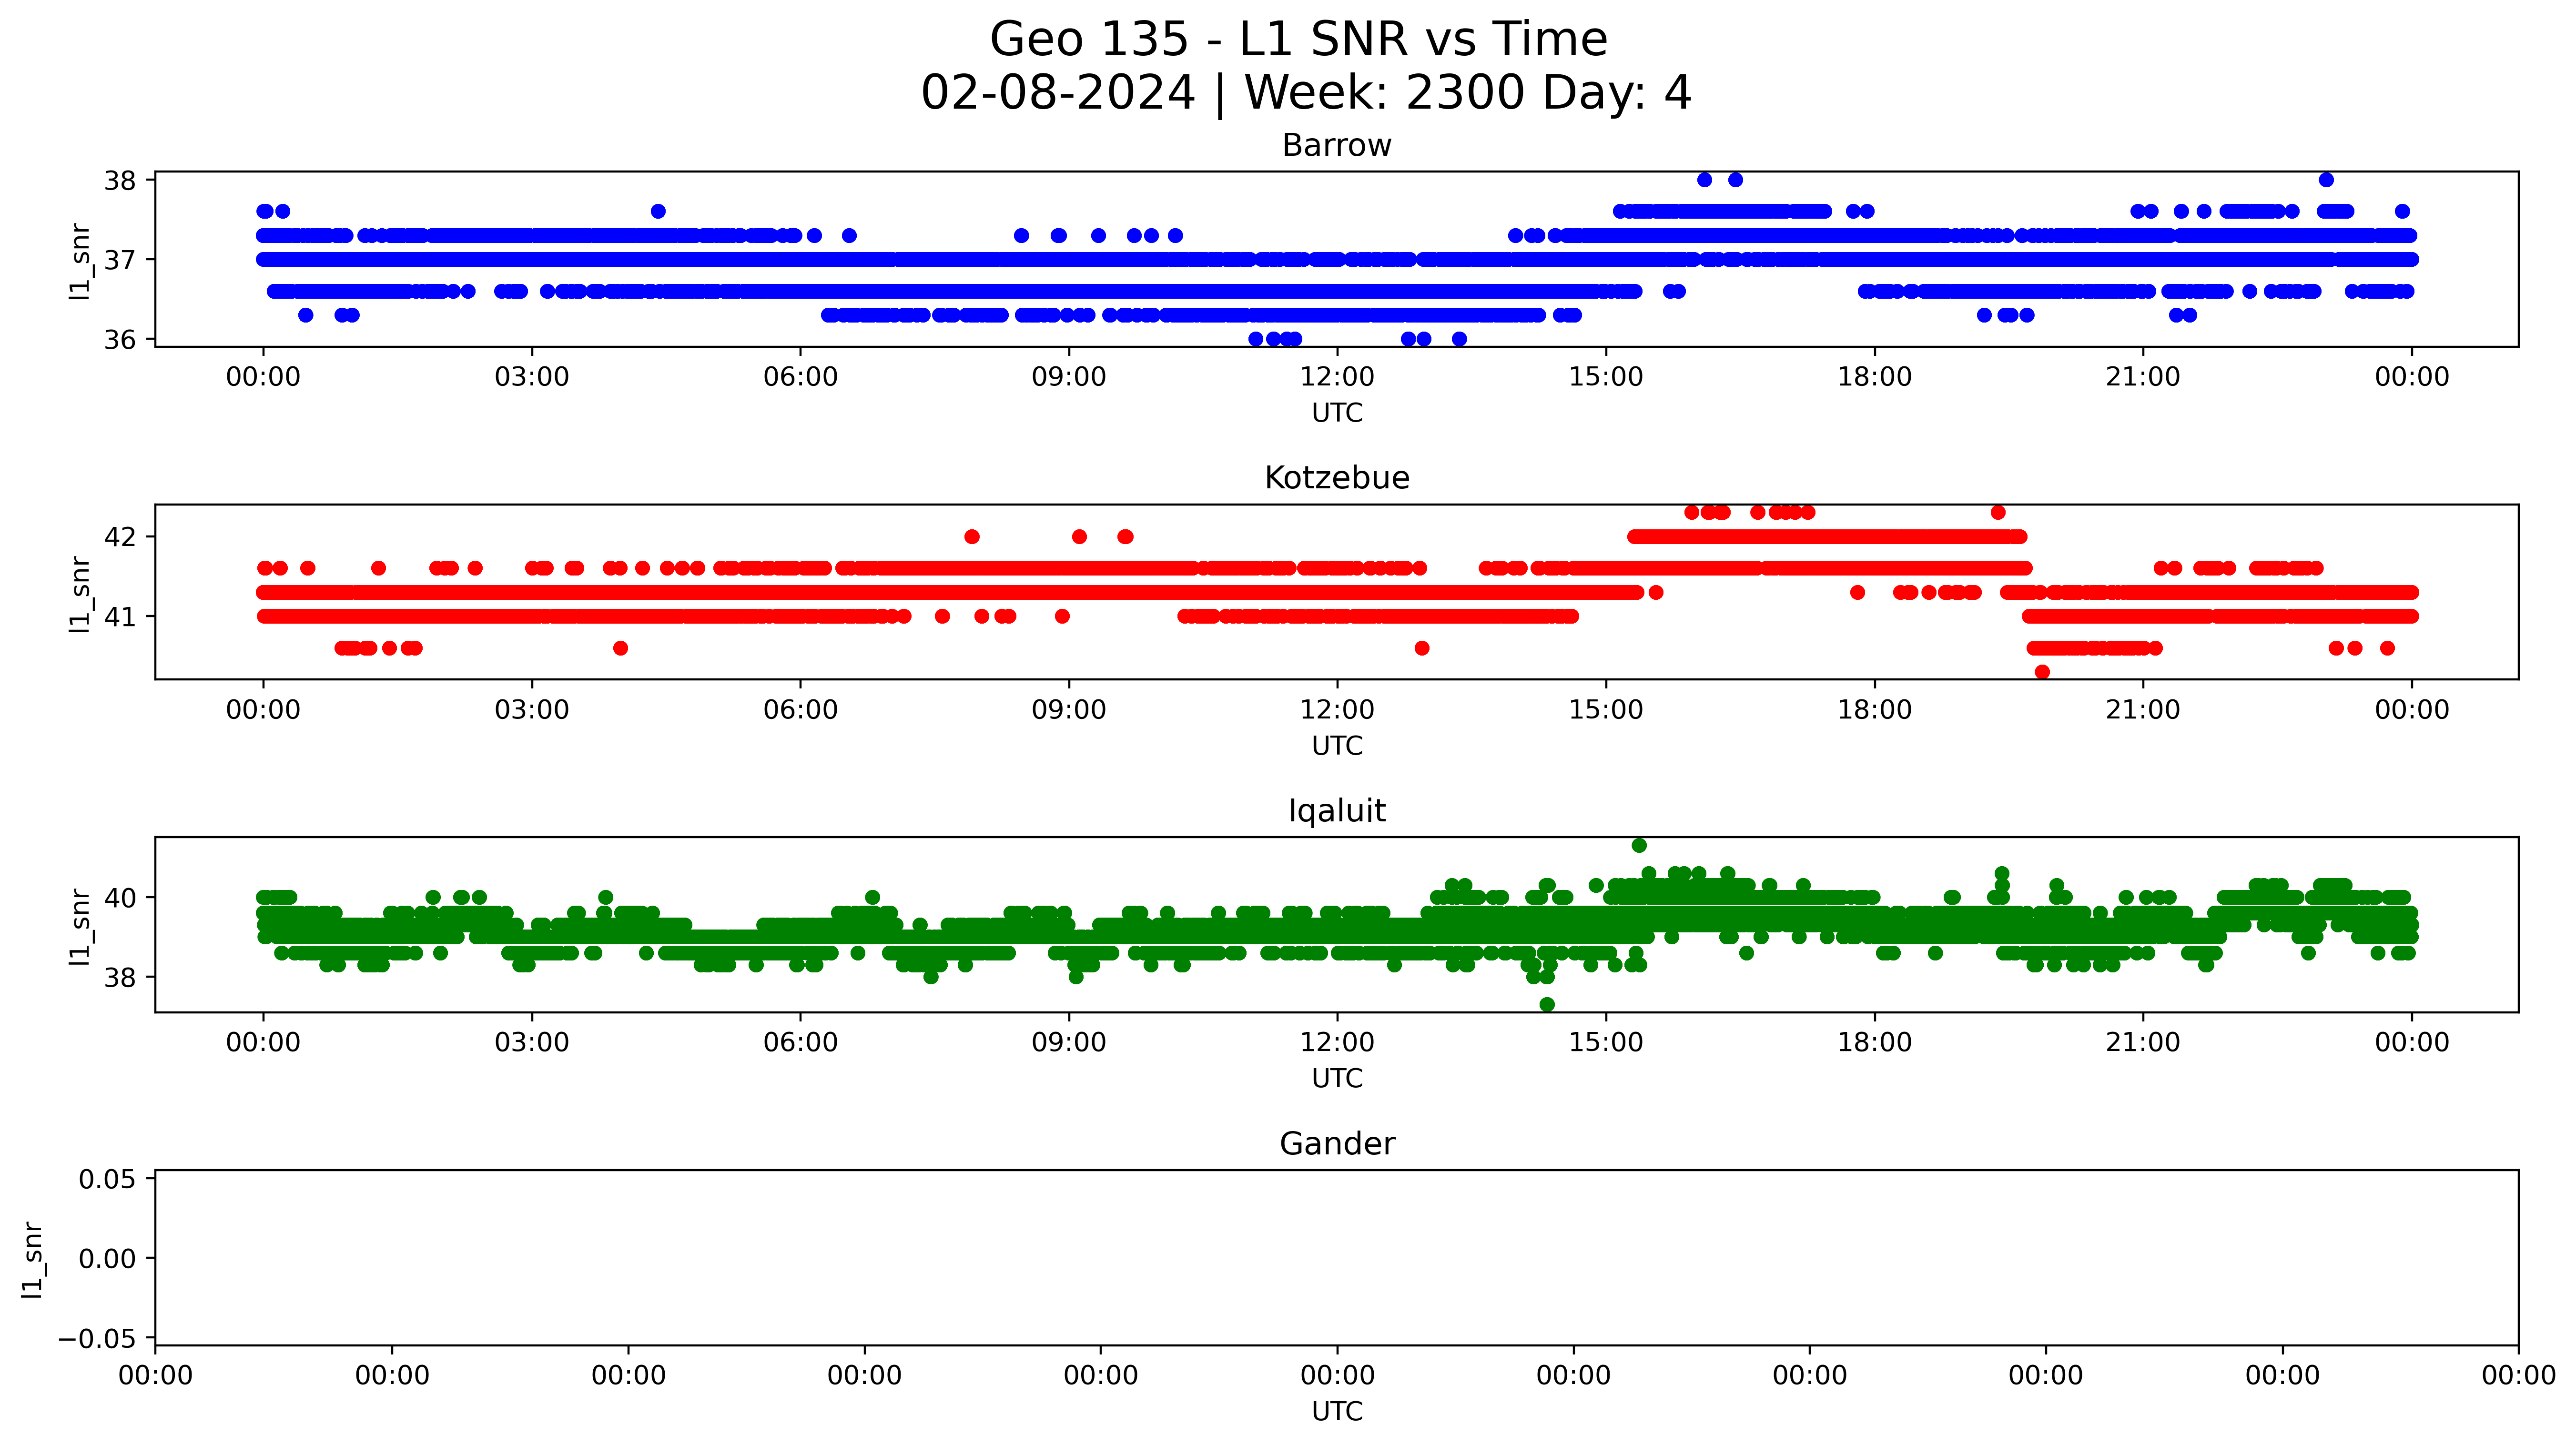Click the "UTC" axis label under Iqaluit plot

pyautogui.click(x=1337, y=1079)
